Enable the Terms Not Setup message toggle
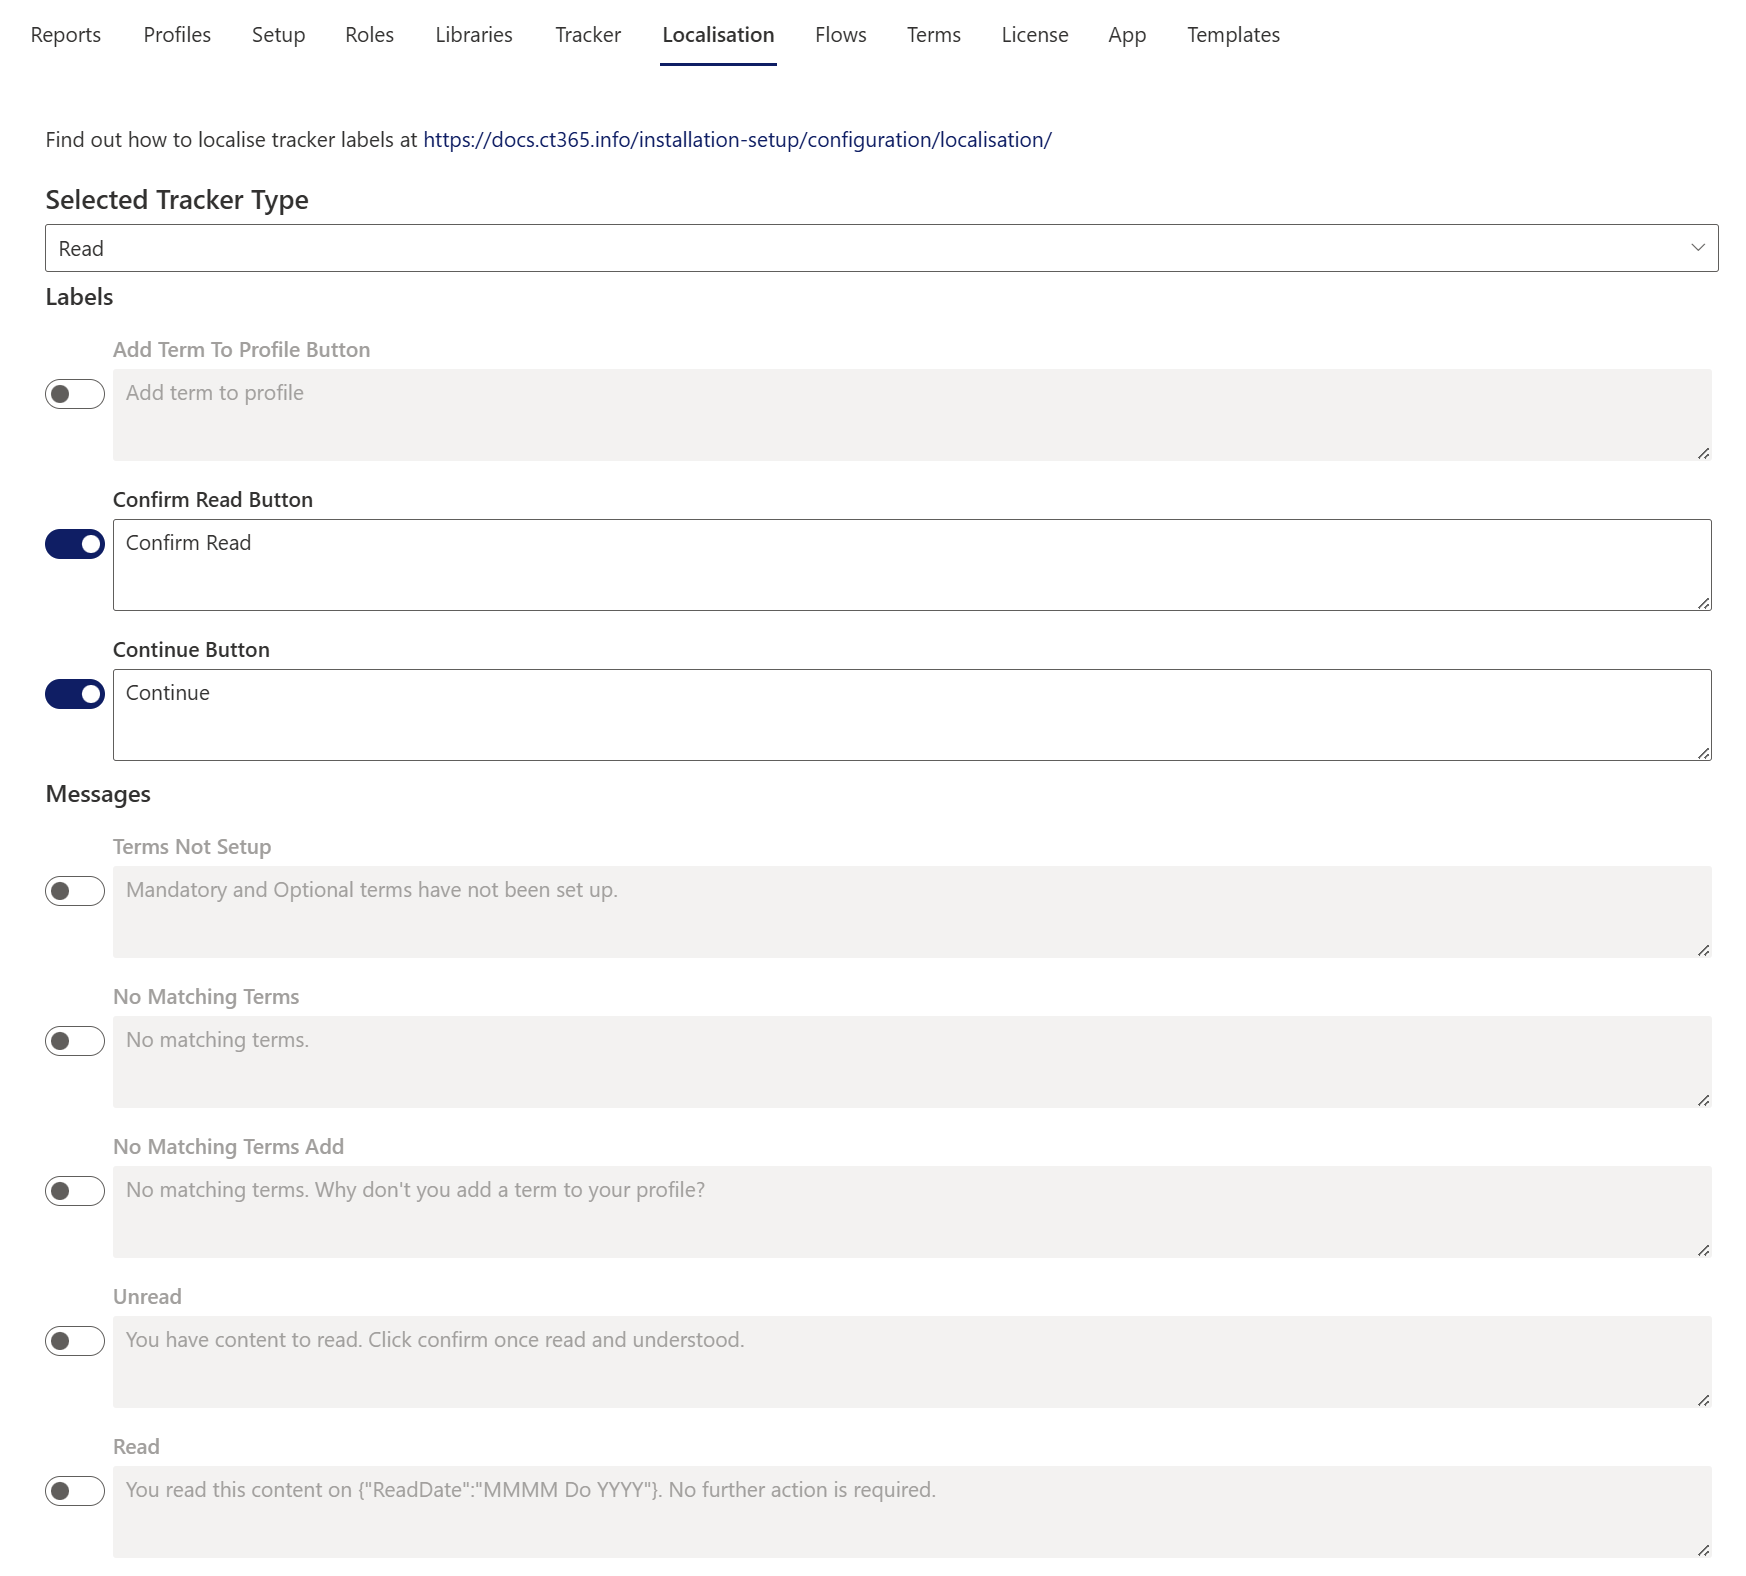This screenshot has height=1576, width=1746. tap(75, 891)
